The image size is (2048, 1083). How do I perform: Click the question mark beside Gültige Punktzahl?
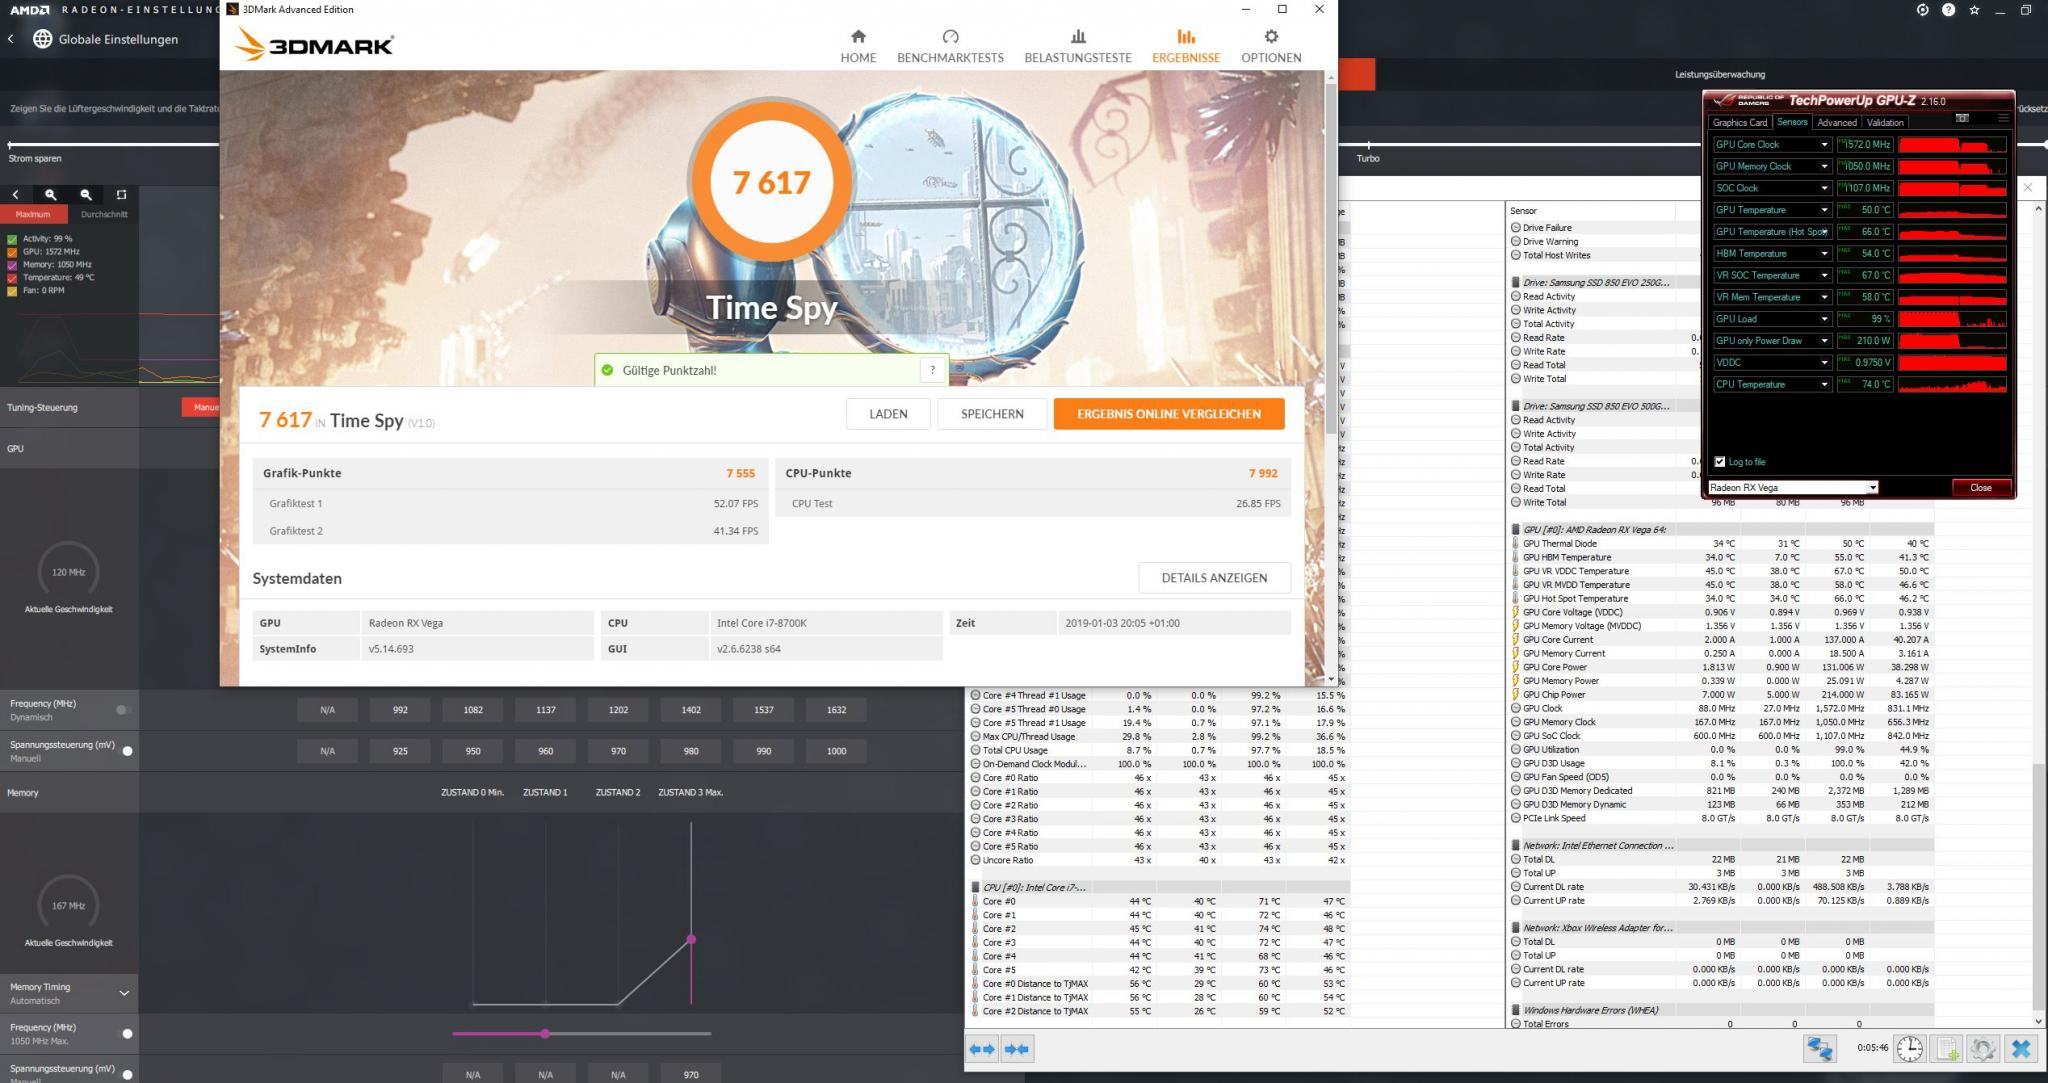click(x=932, y=370)
